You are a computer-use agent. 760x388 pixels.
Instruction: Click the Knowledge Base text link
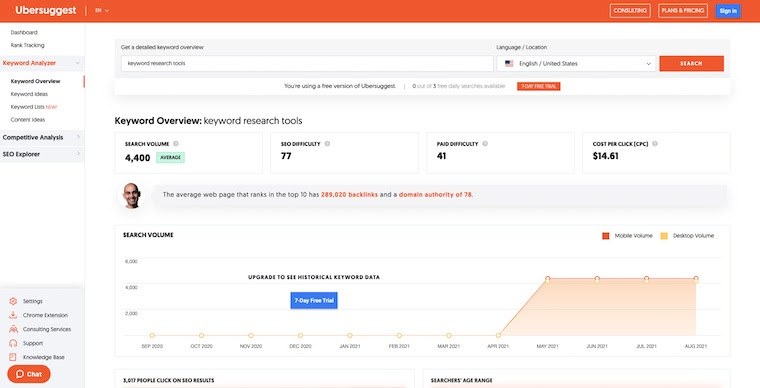tap(44, 357)
